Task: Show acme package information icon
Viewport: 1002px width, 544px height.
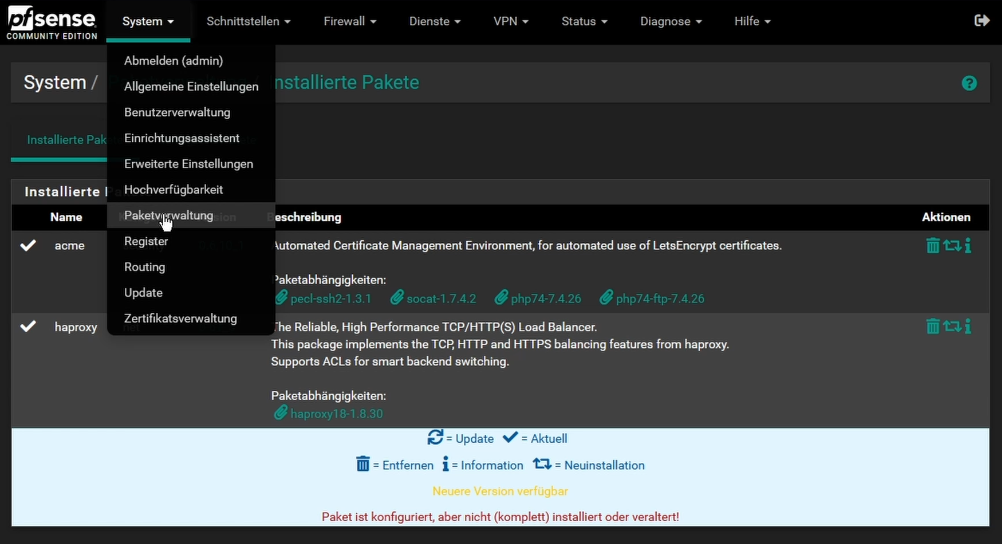Action: click(x=968, y=245)
